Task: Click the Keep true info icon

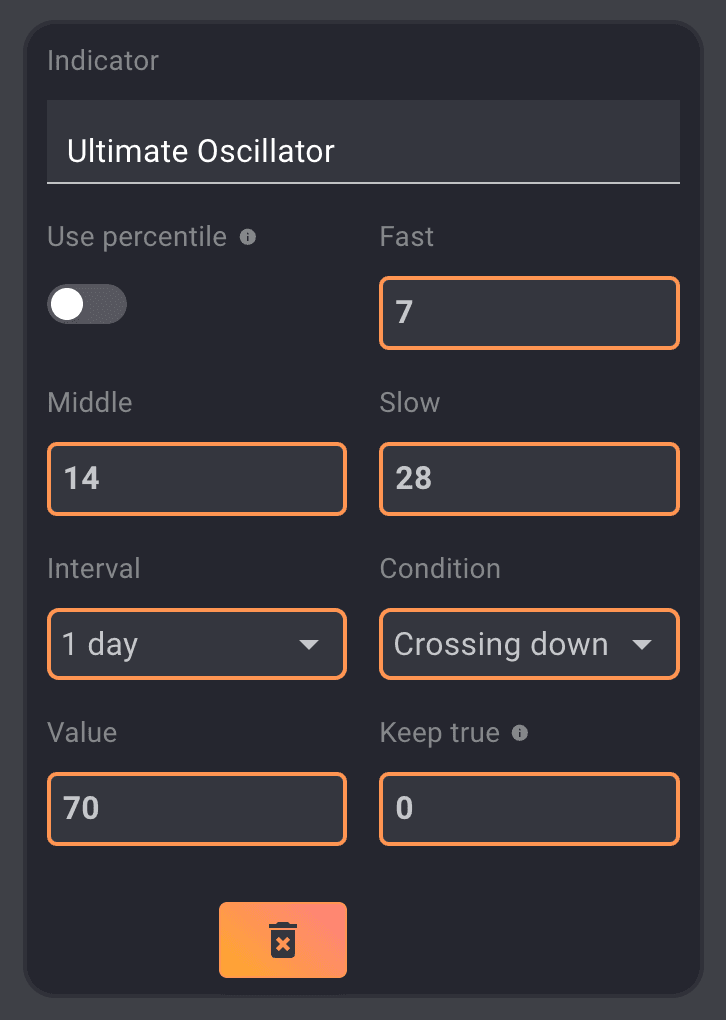Action: point(519,733)
